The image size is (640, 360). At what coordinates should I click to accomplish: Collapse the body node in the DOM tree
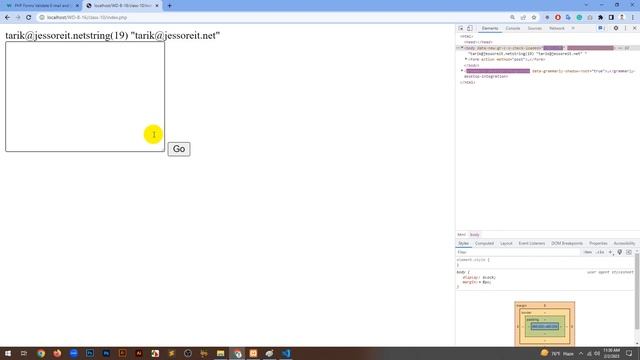pyautogui.click(x=462, y=48)
